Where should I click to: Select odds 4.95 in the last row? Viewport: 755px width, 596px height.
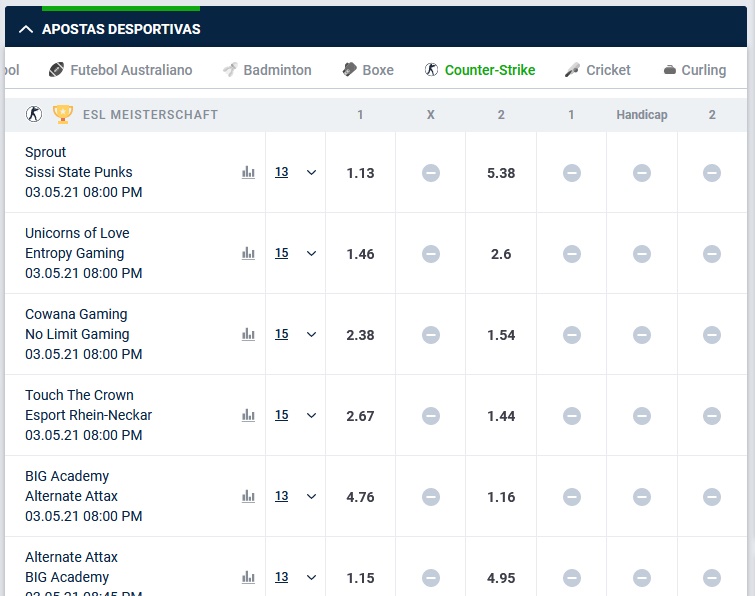click(x=501, y=577)
